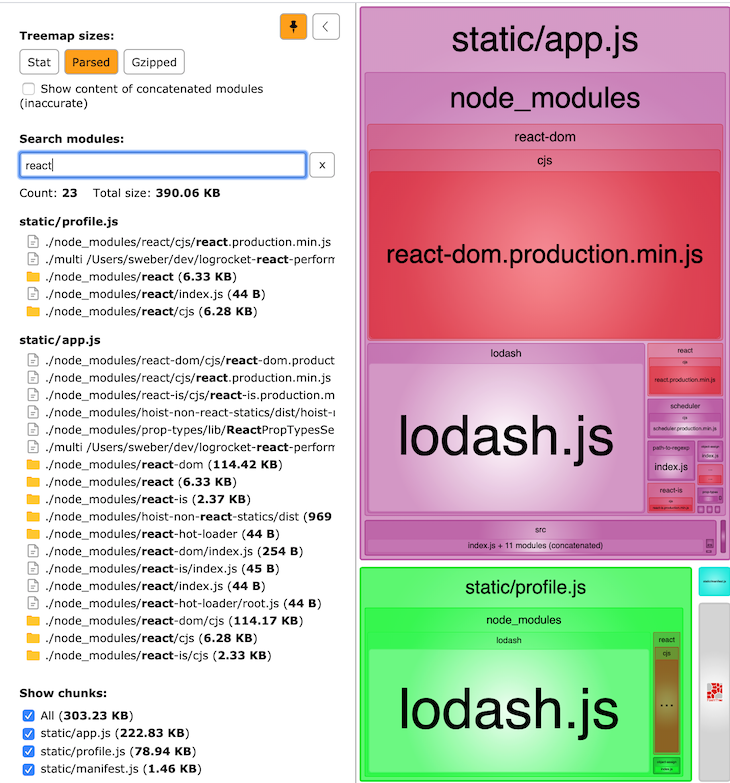This screenshot has width=730, height=783.
Task: Click folder icon for react-hot-loader (44 B)
Action: [x=33, y=534]
